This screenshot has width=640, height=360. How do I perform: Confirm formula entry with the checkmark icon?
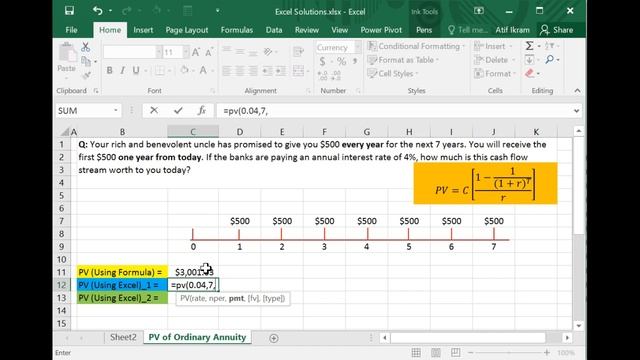click(x=178, y=110)
